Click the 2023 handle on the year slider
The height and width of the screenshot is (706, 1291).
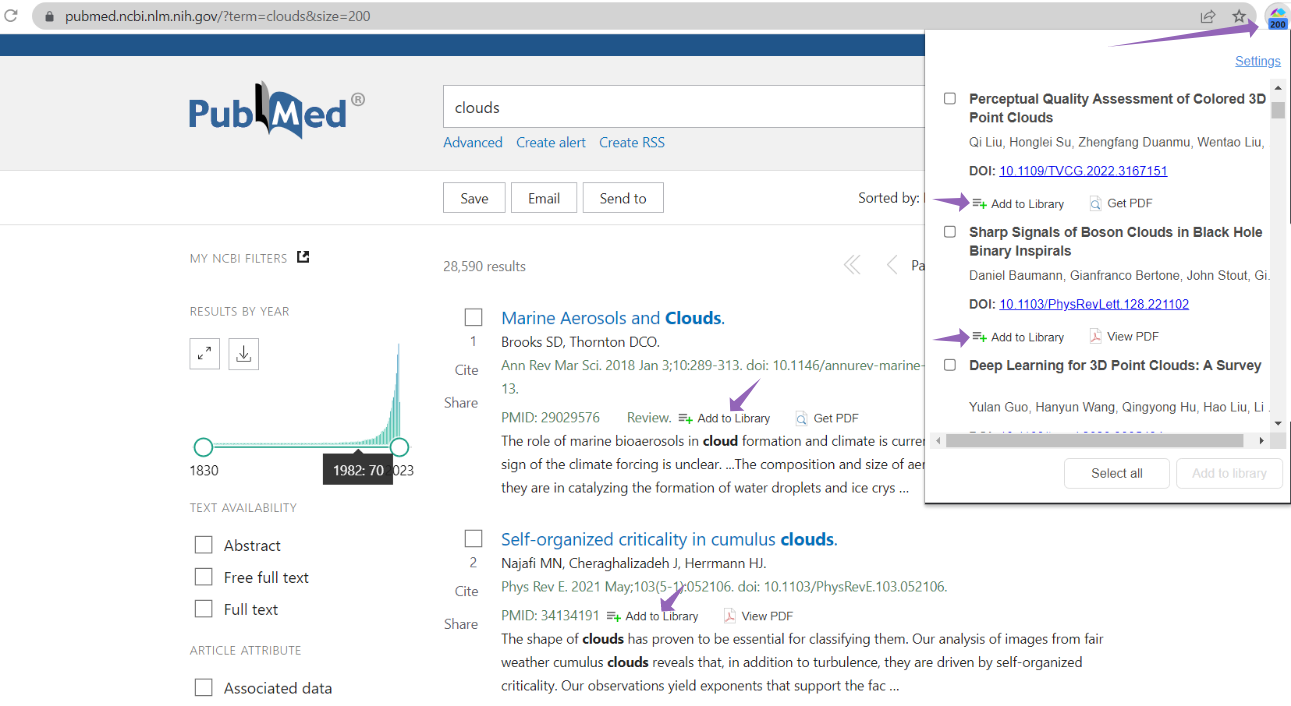pyautogui.click(x=400, y=447)
